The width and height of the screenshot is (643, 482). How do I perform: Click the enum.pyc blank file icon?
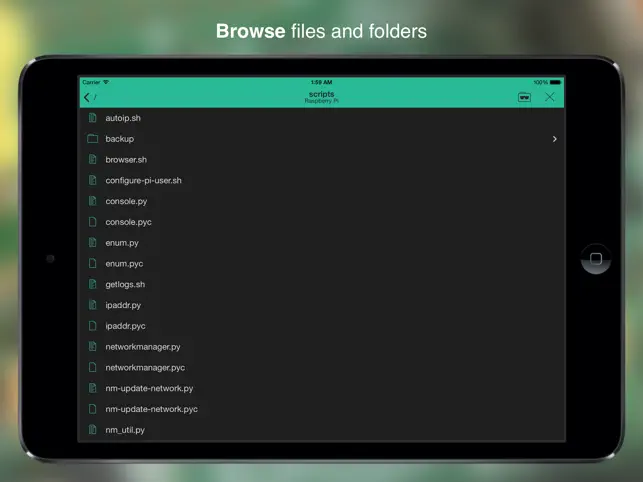click(93, 263)
